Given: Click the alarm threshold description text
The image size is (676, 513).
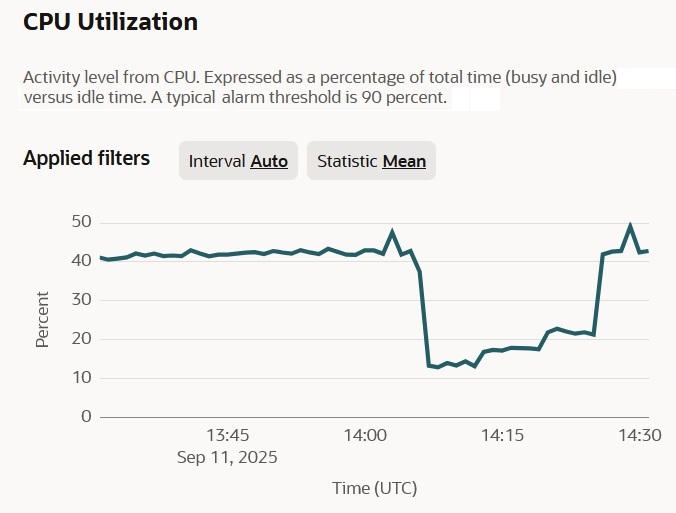Looking at the screenshot, I should click(x=235, y=98).
